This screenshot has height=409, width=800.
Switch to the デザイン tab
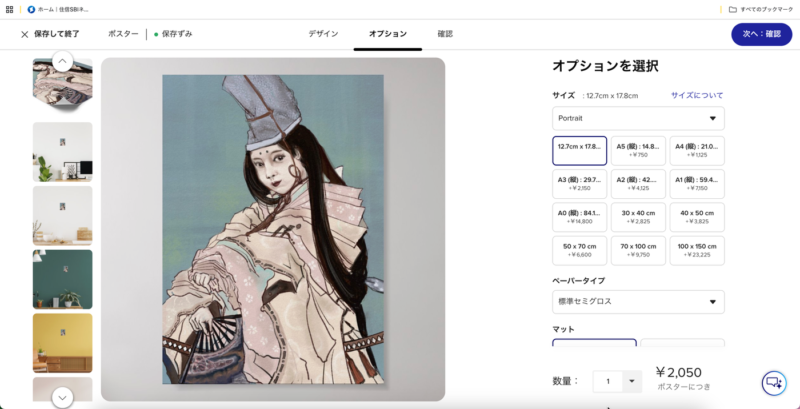(x=323, y=34)
